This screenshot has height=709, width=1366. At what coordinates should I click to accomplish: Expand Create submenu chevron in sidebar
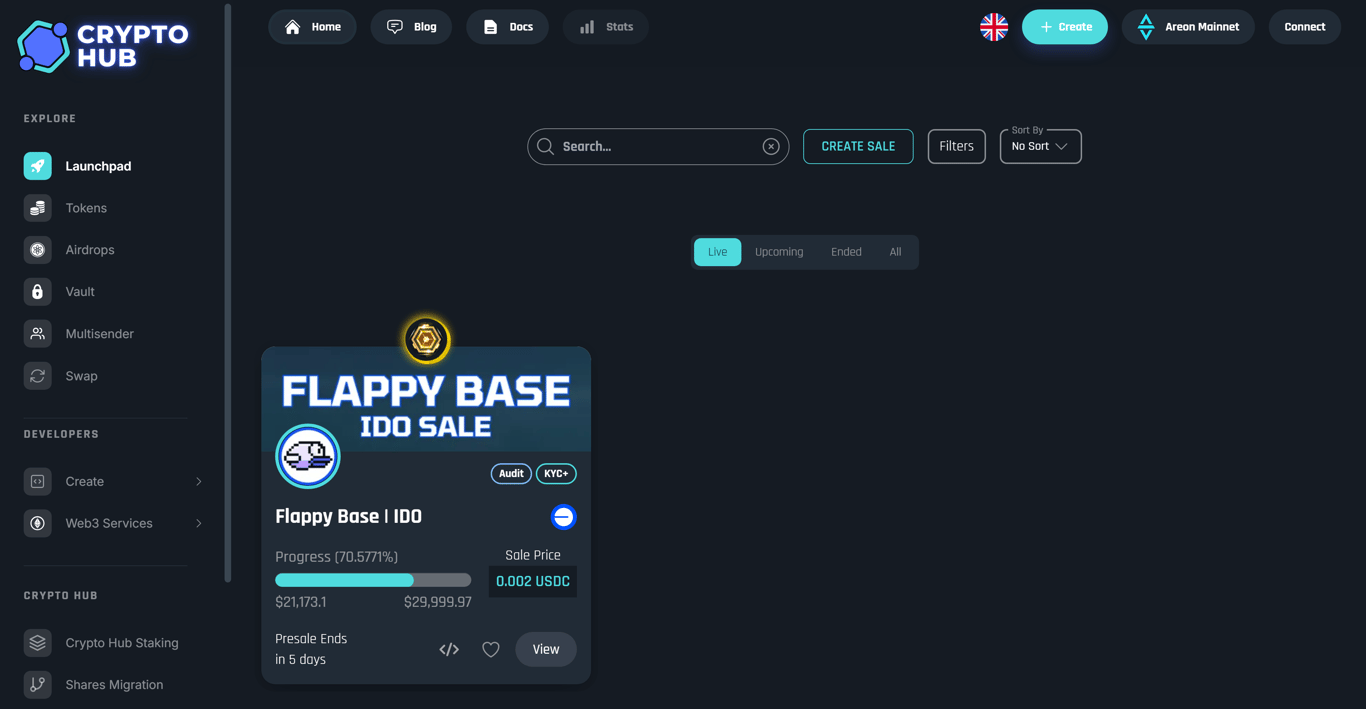pos(199,482)
